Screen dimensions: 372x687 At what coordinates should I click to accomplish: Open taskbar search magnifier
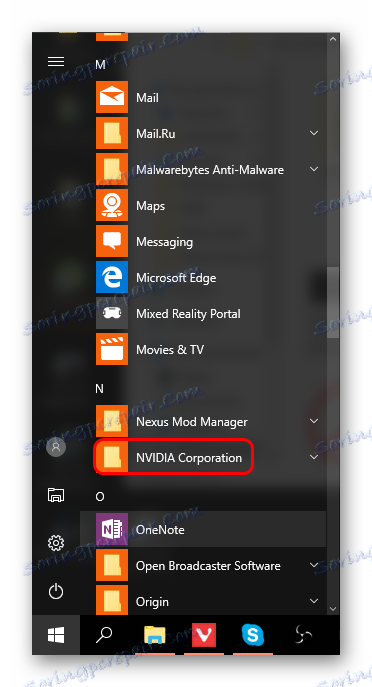[x=104, y=635]
